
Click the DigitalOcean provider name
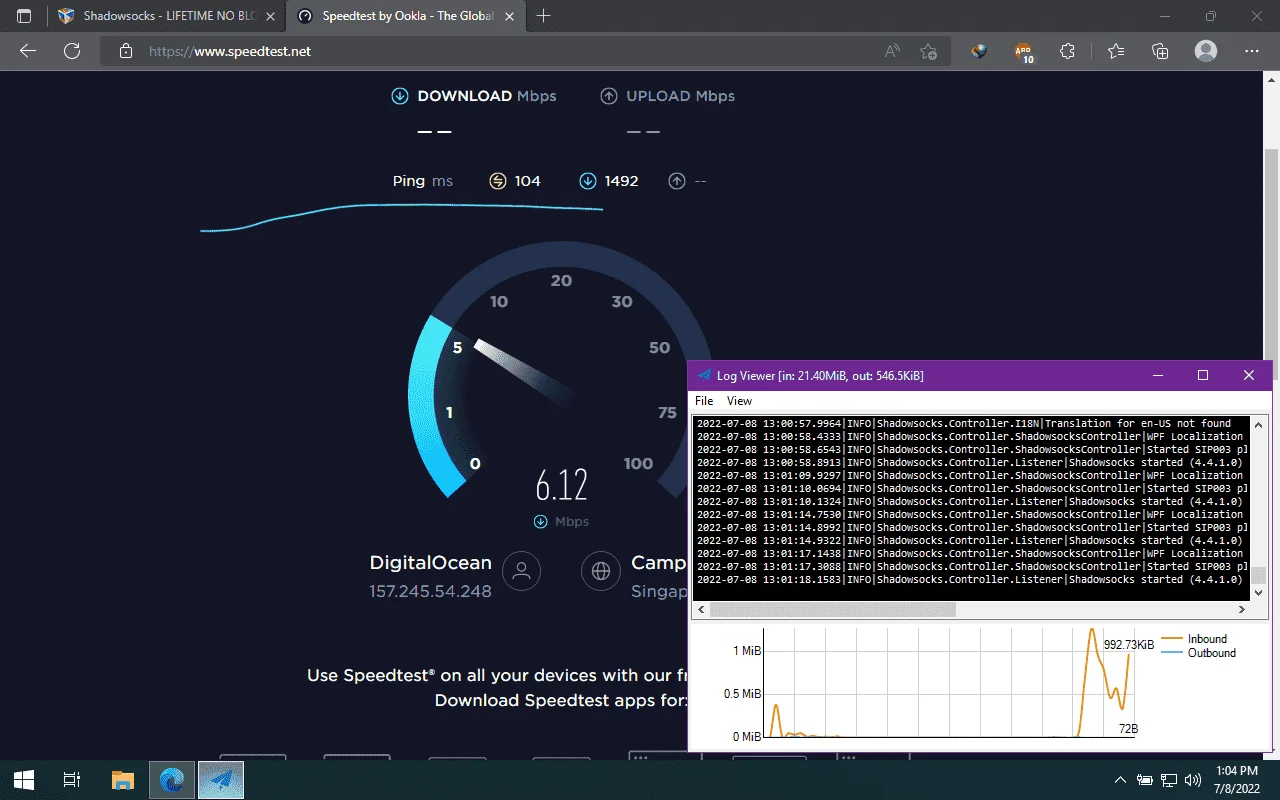tap(431, 563)
